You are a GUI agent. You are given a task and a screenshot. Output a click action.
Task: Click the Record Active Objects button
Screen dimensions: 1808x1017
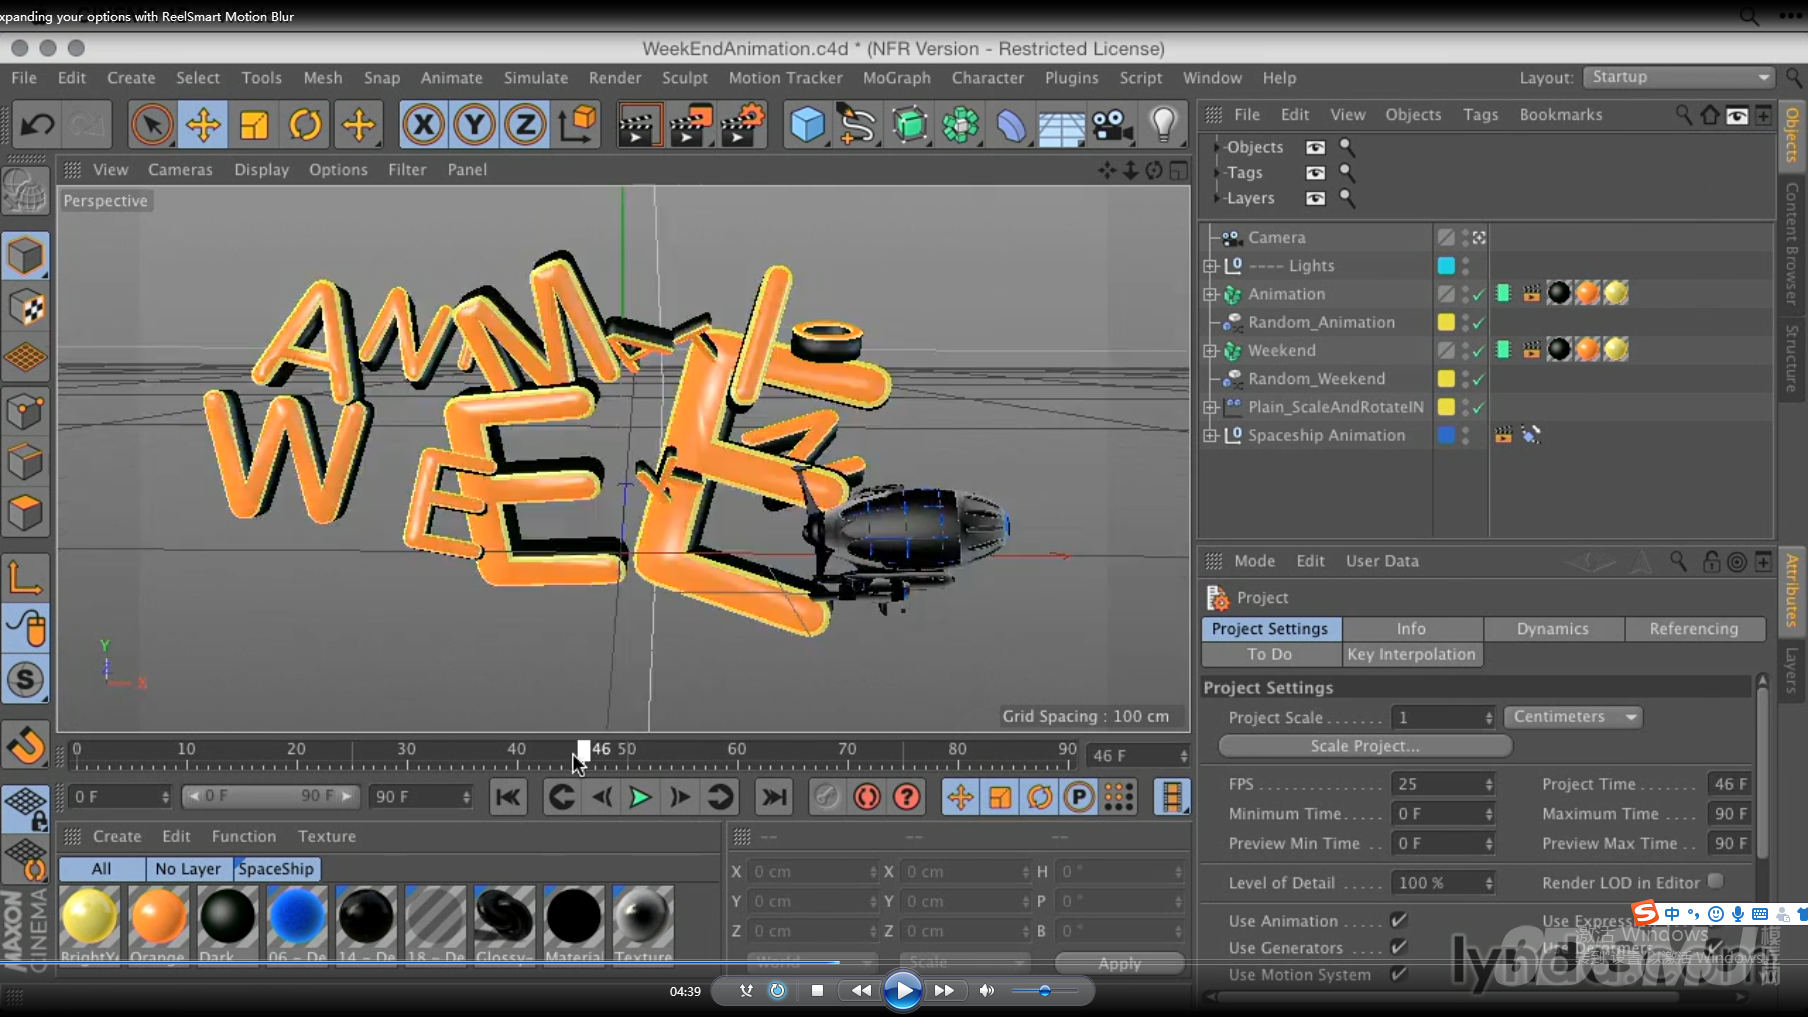click(827, 797)
